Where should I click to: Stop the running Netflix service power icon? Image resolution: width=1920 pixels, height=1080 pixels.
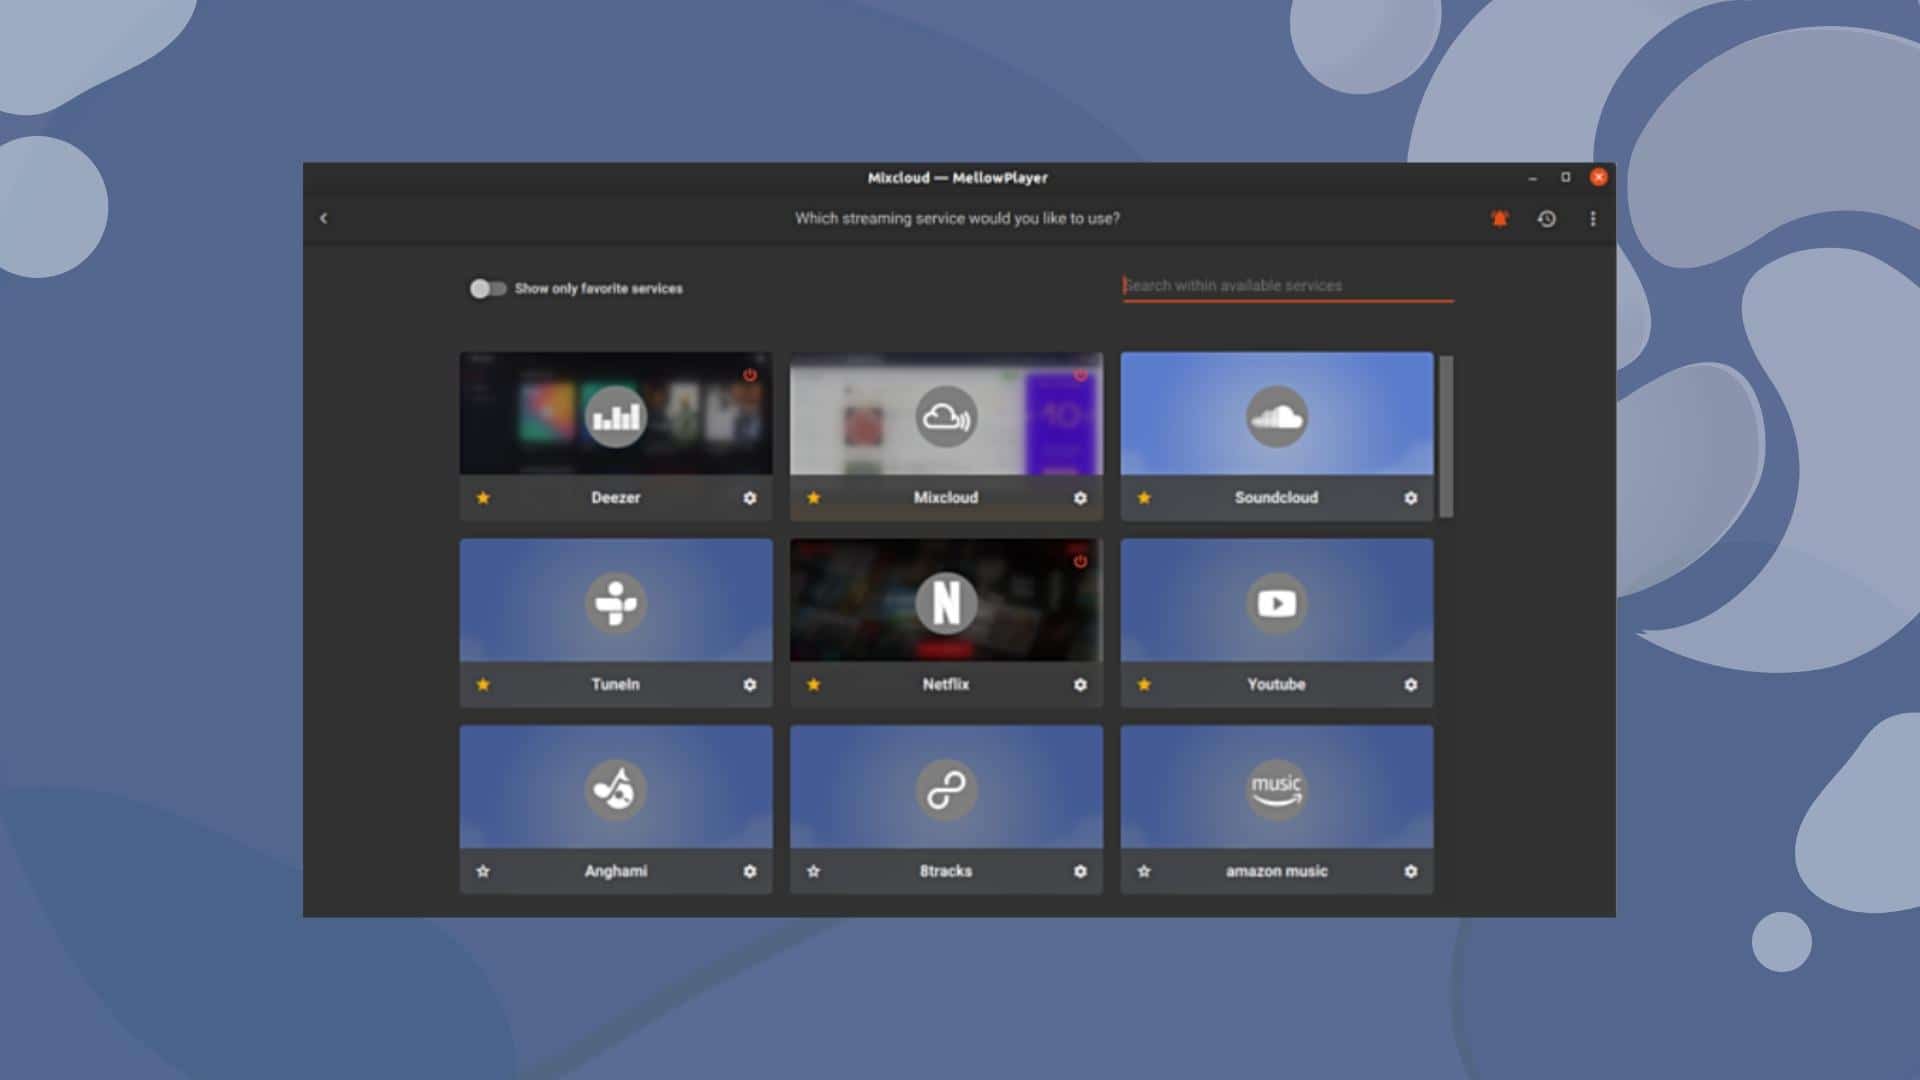pos(1080,562)
